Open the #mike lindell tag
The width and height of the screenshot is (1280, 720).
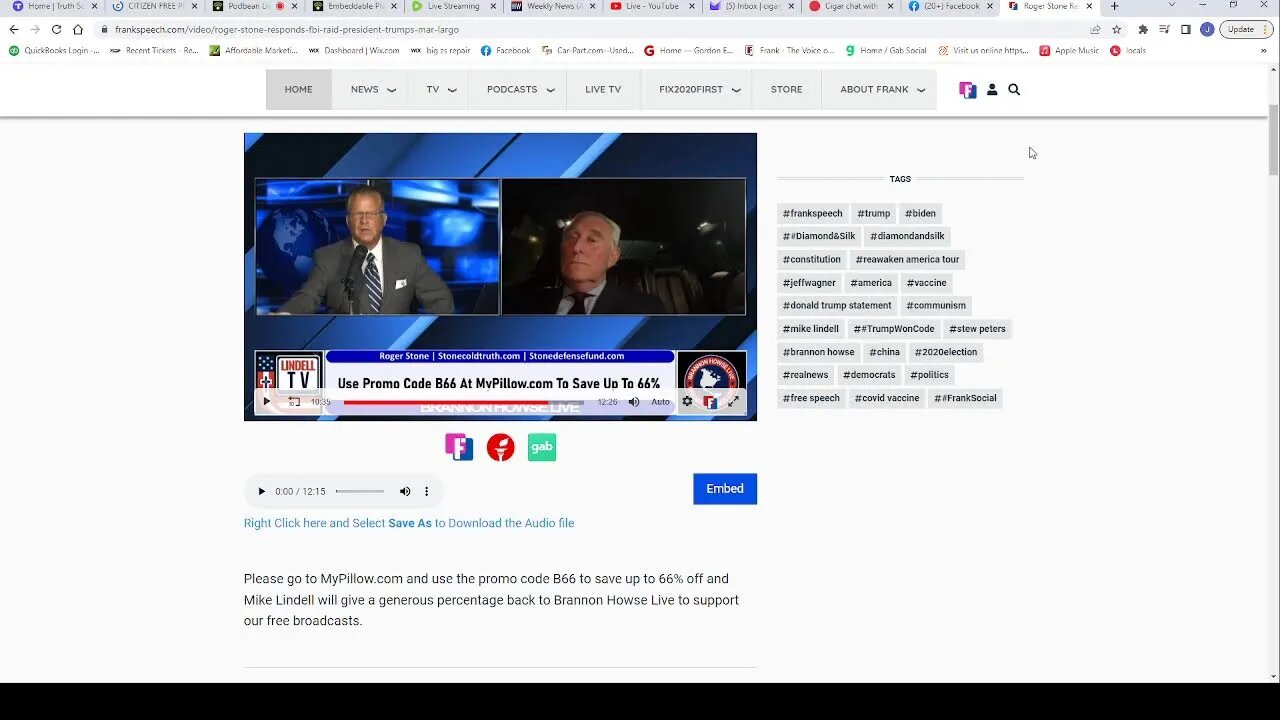(x=810, y=329)
